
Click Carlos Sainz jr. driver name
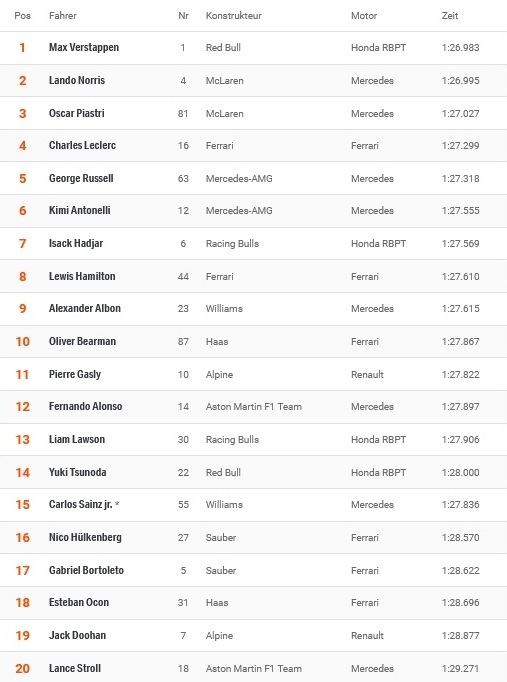80,505
